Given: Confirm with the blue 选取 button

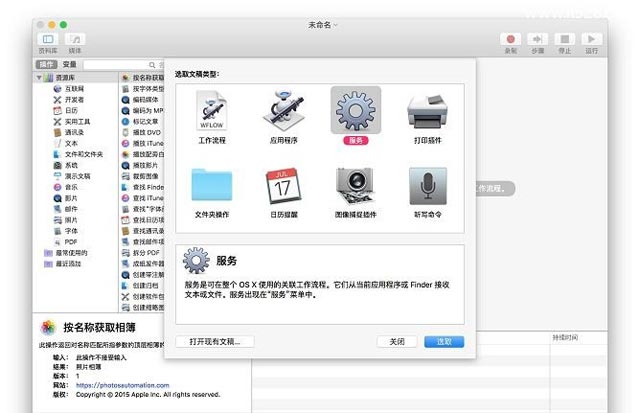Looking at the screenshot, I should tap(444, 342).
